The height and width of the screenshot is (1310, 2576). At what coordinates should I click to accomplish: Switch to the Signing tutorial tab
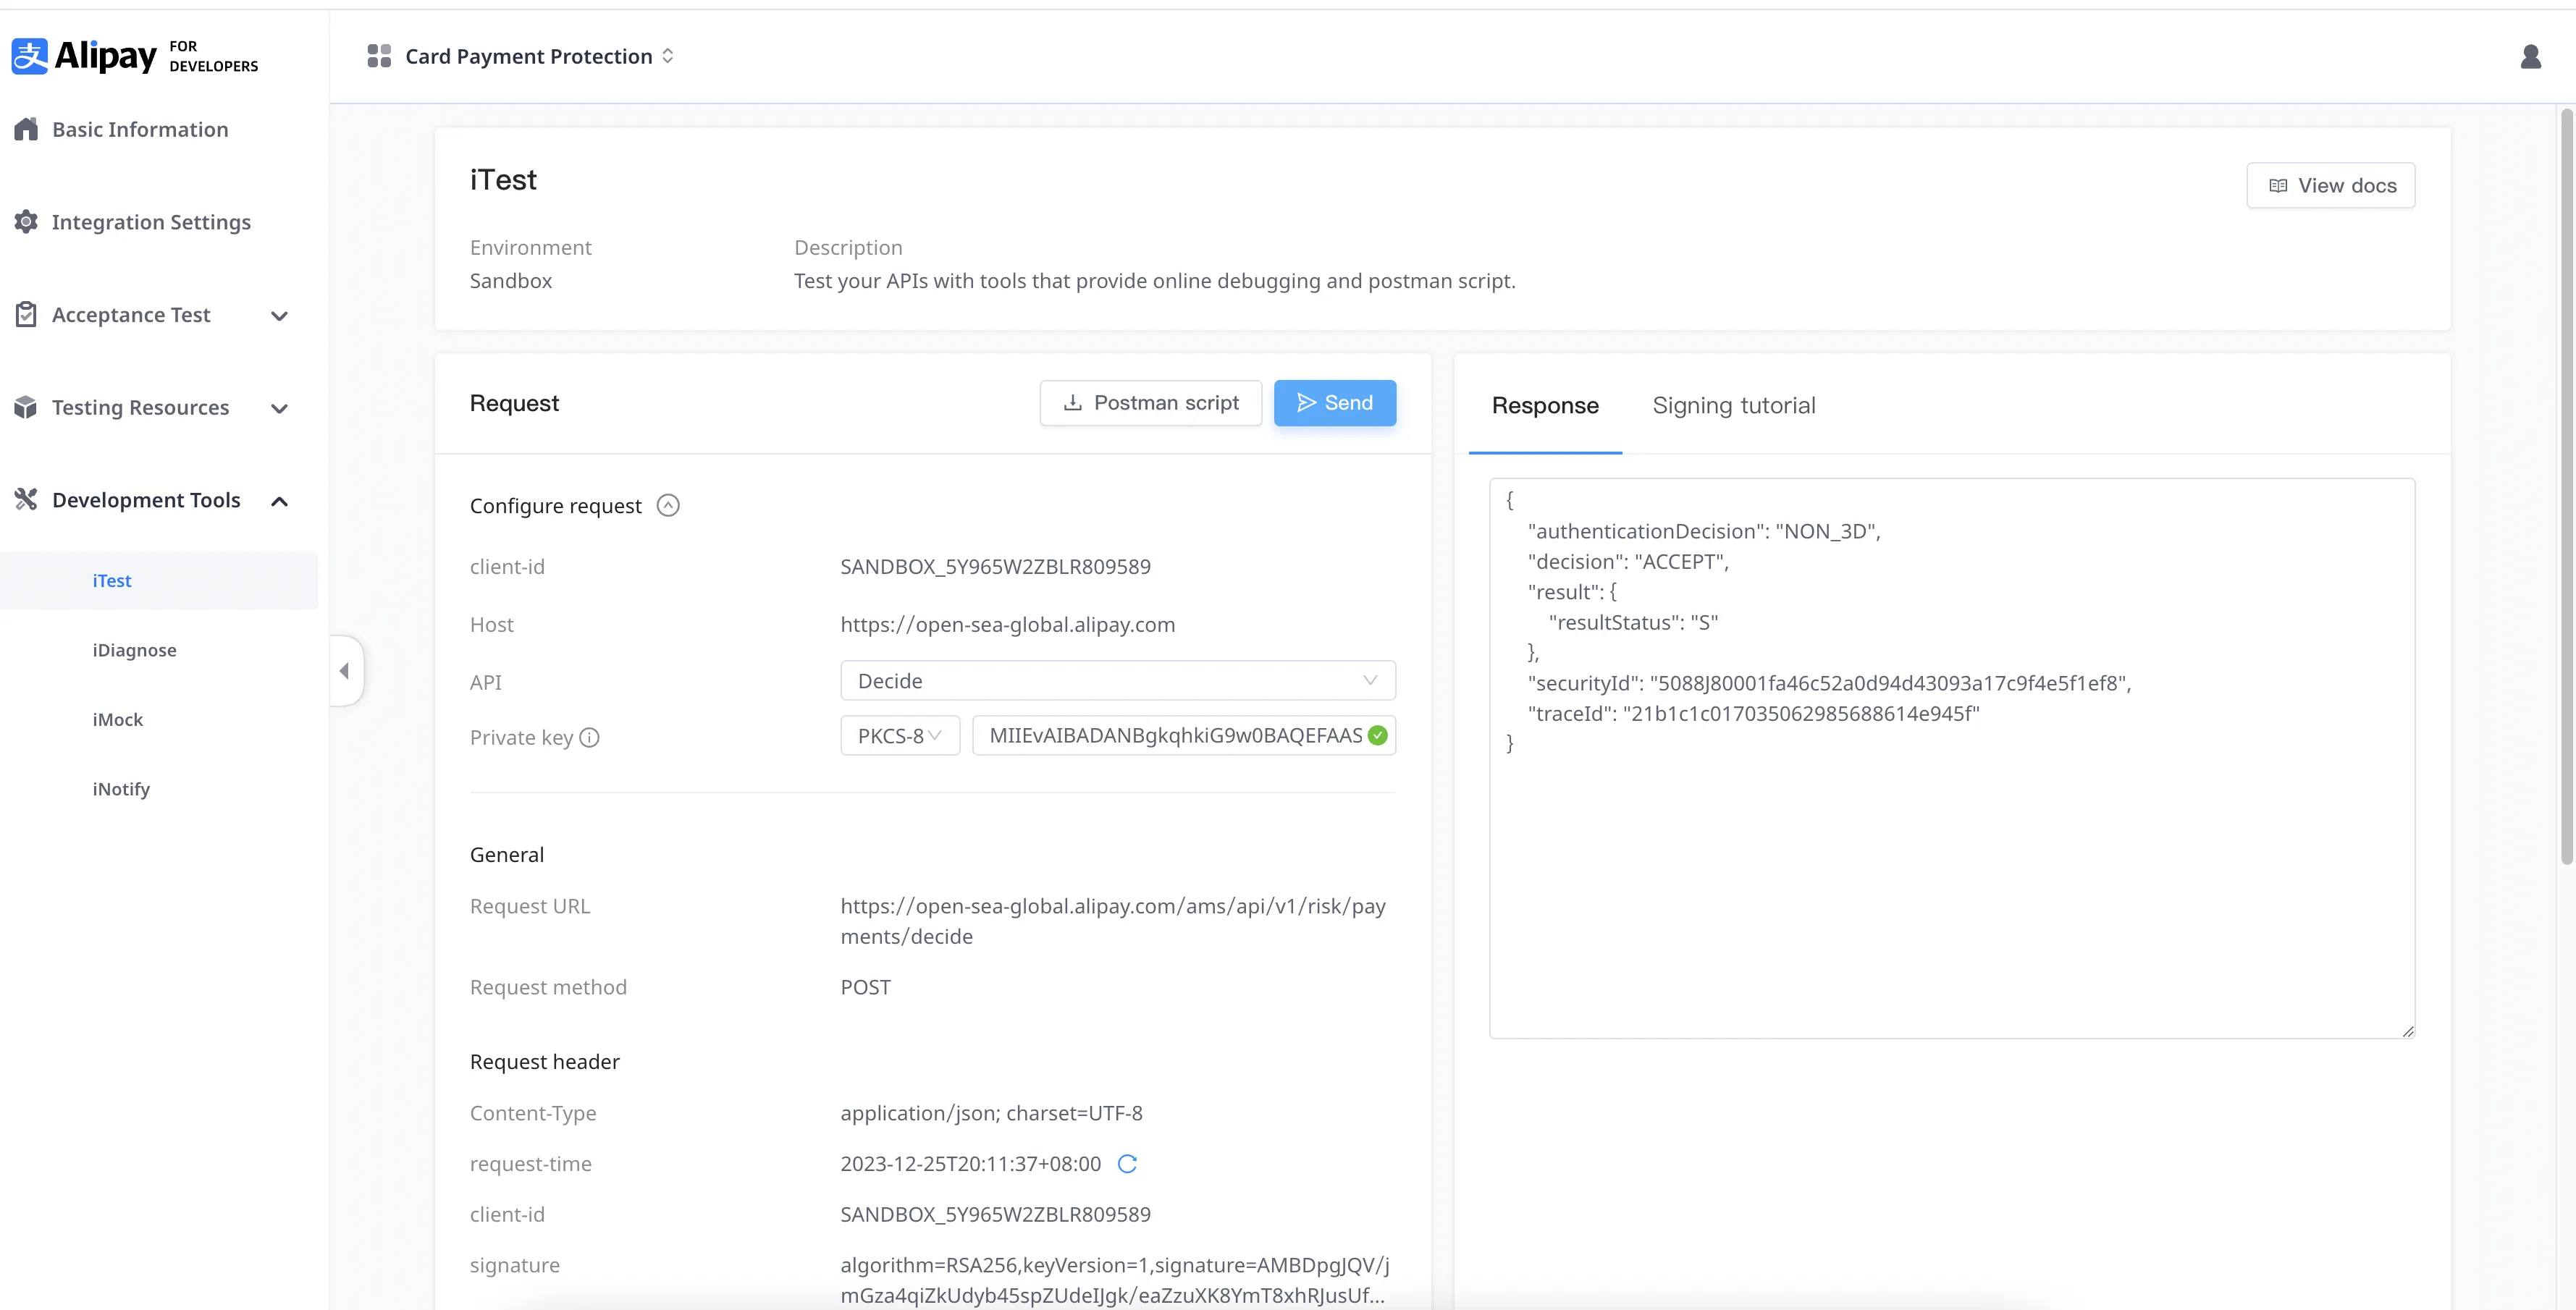coord(1733,405)
